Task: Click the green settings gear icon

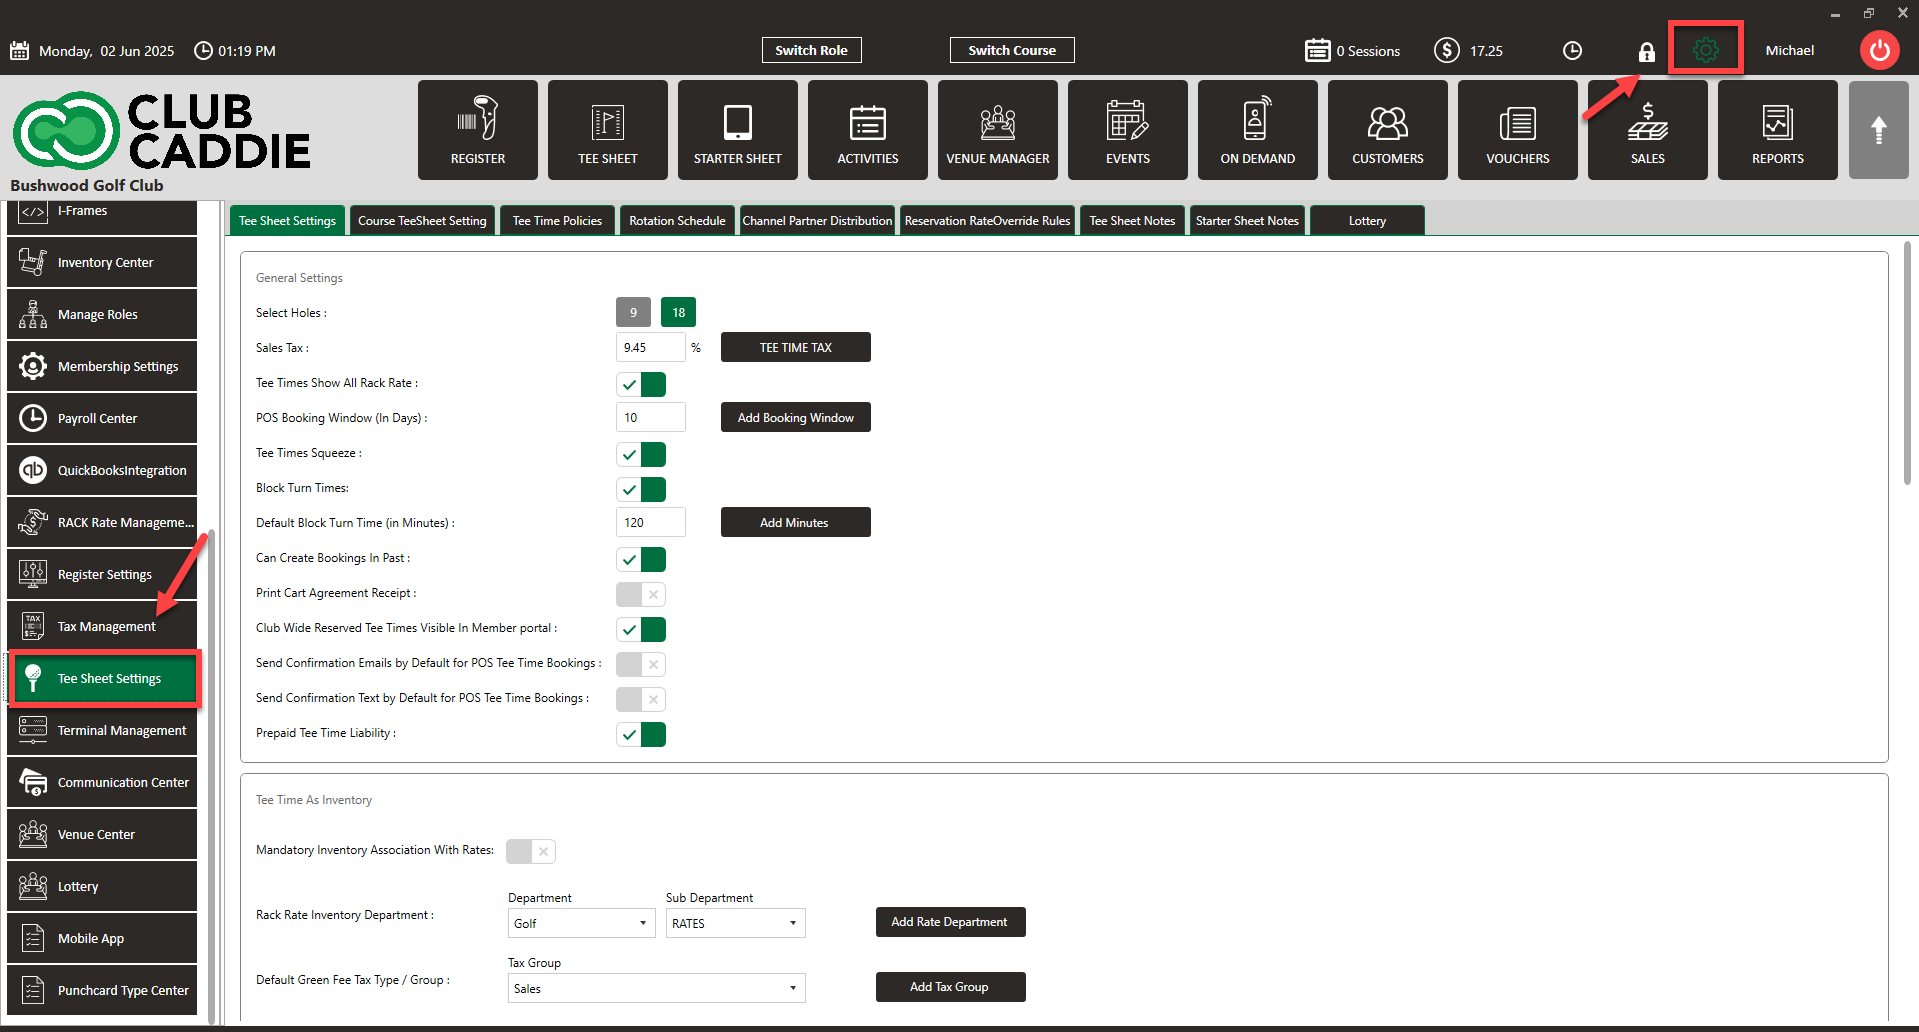Action: [1706, 50]
